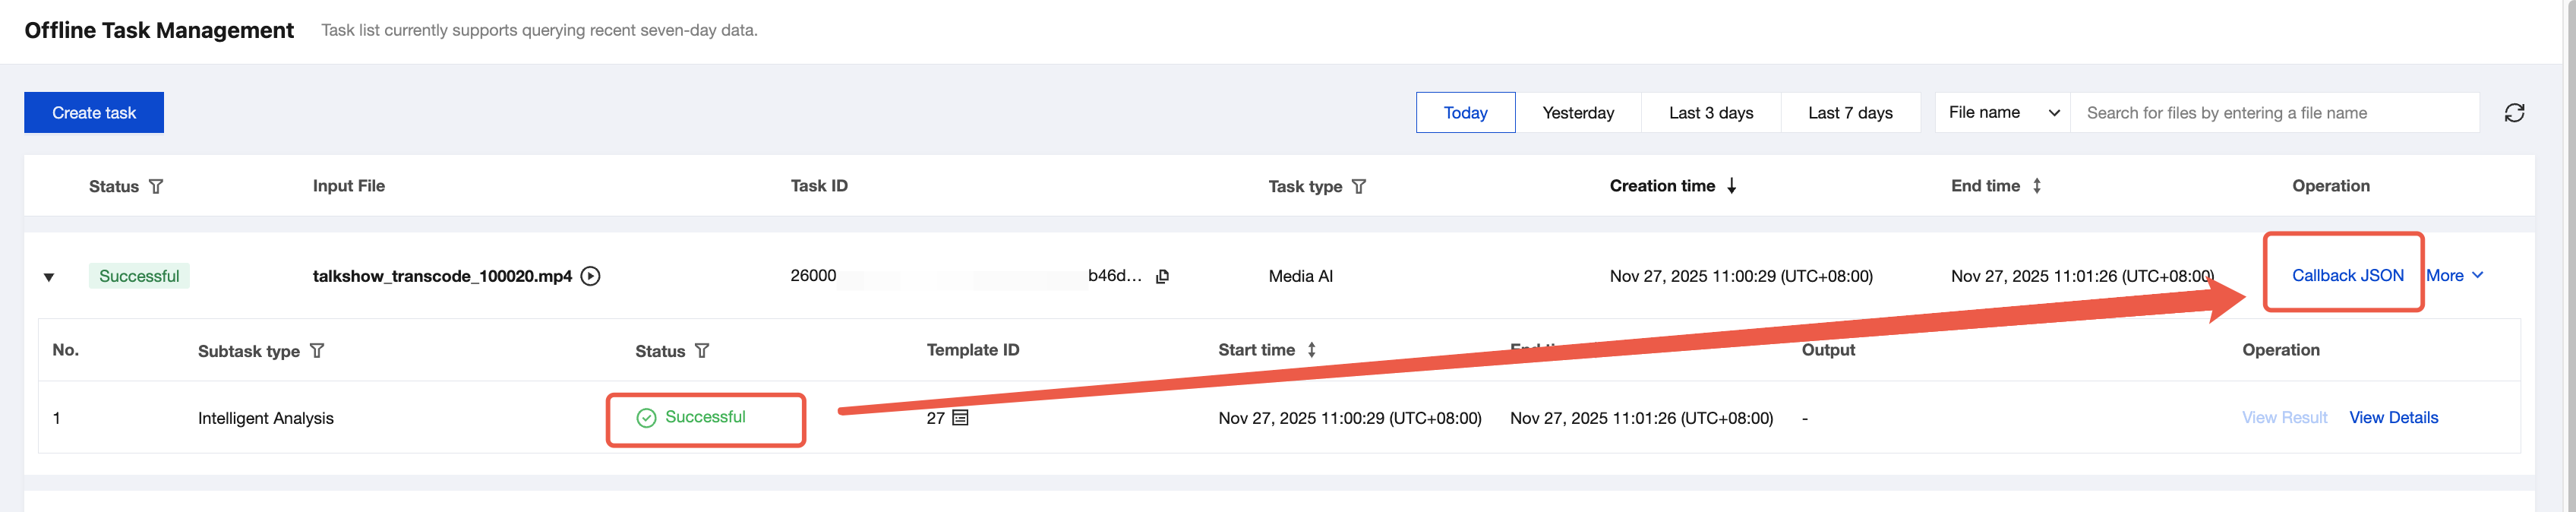2576x512 pixels.
Task: Sort subtasks by Start time
Action: (x=1311, y=350)
